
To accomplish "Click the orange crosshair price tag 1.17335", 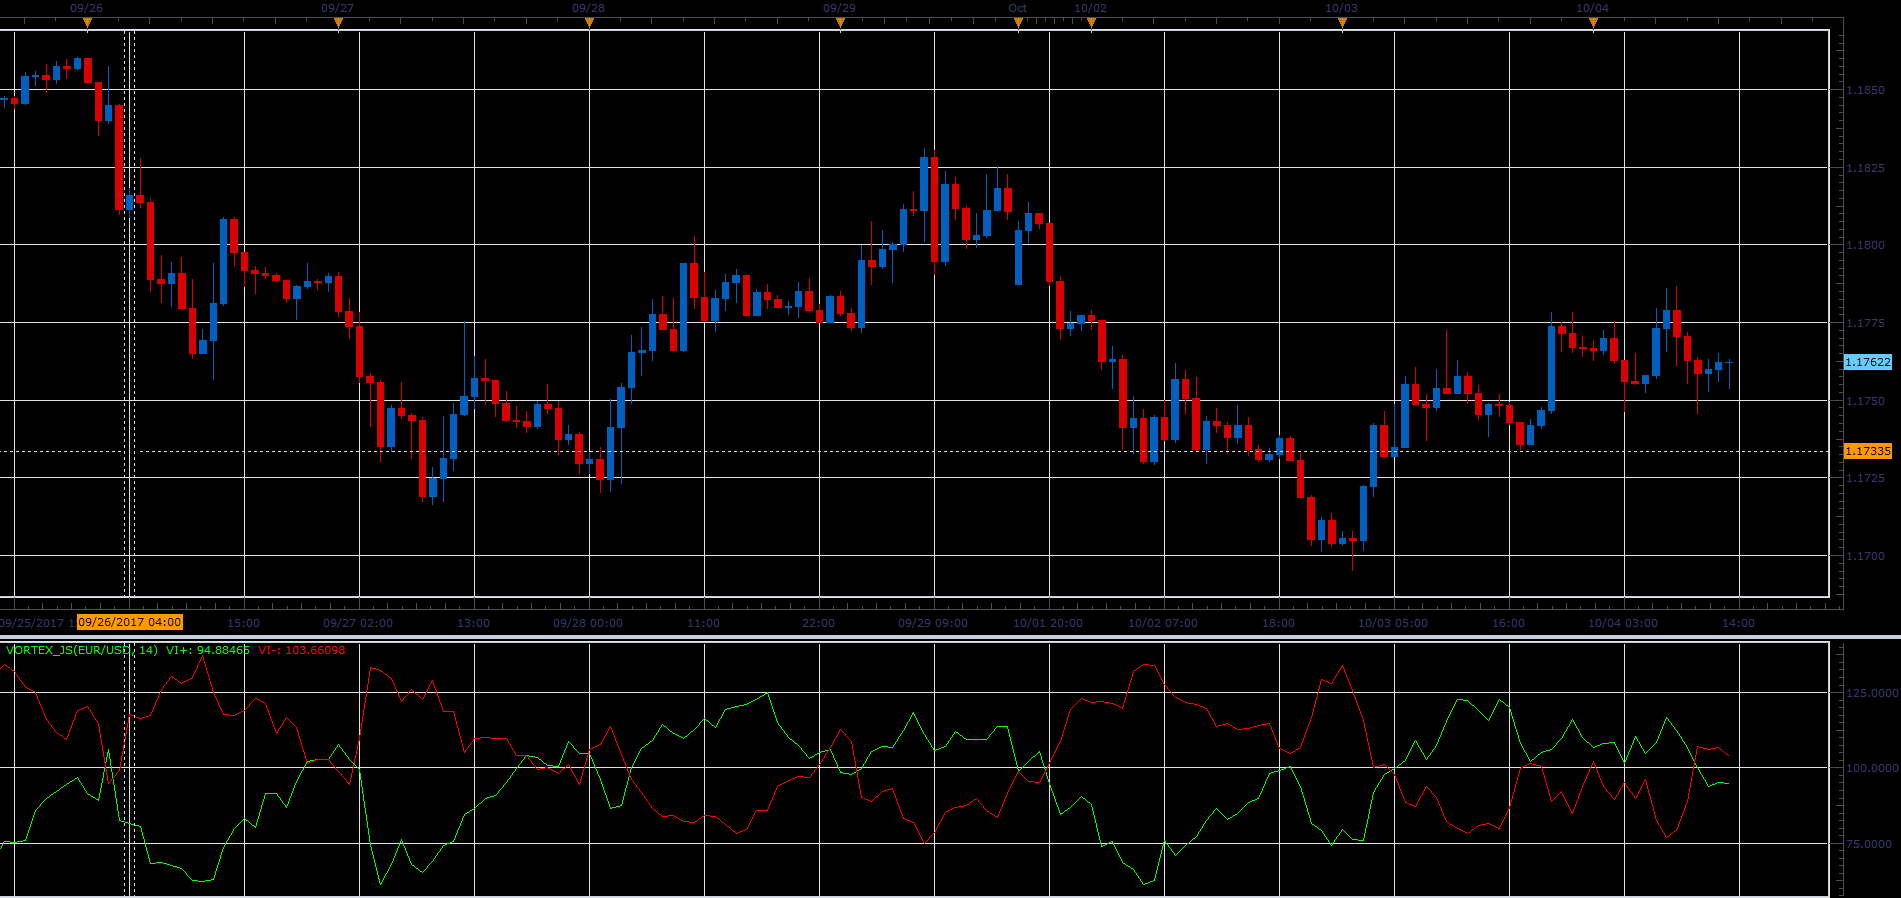I will click(1867, 451).
